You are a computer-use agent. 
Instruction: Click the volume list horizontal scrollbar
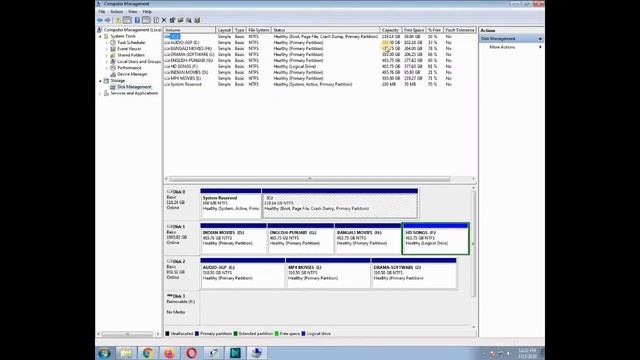click(310, 179)
